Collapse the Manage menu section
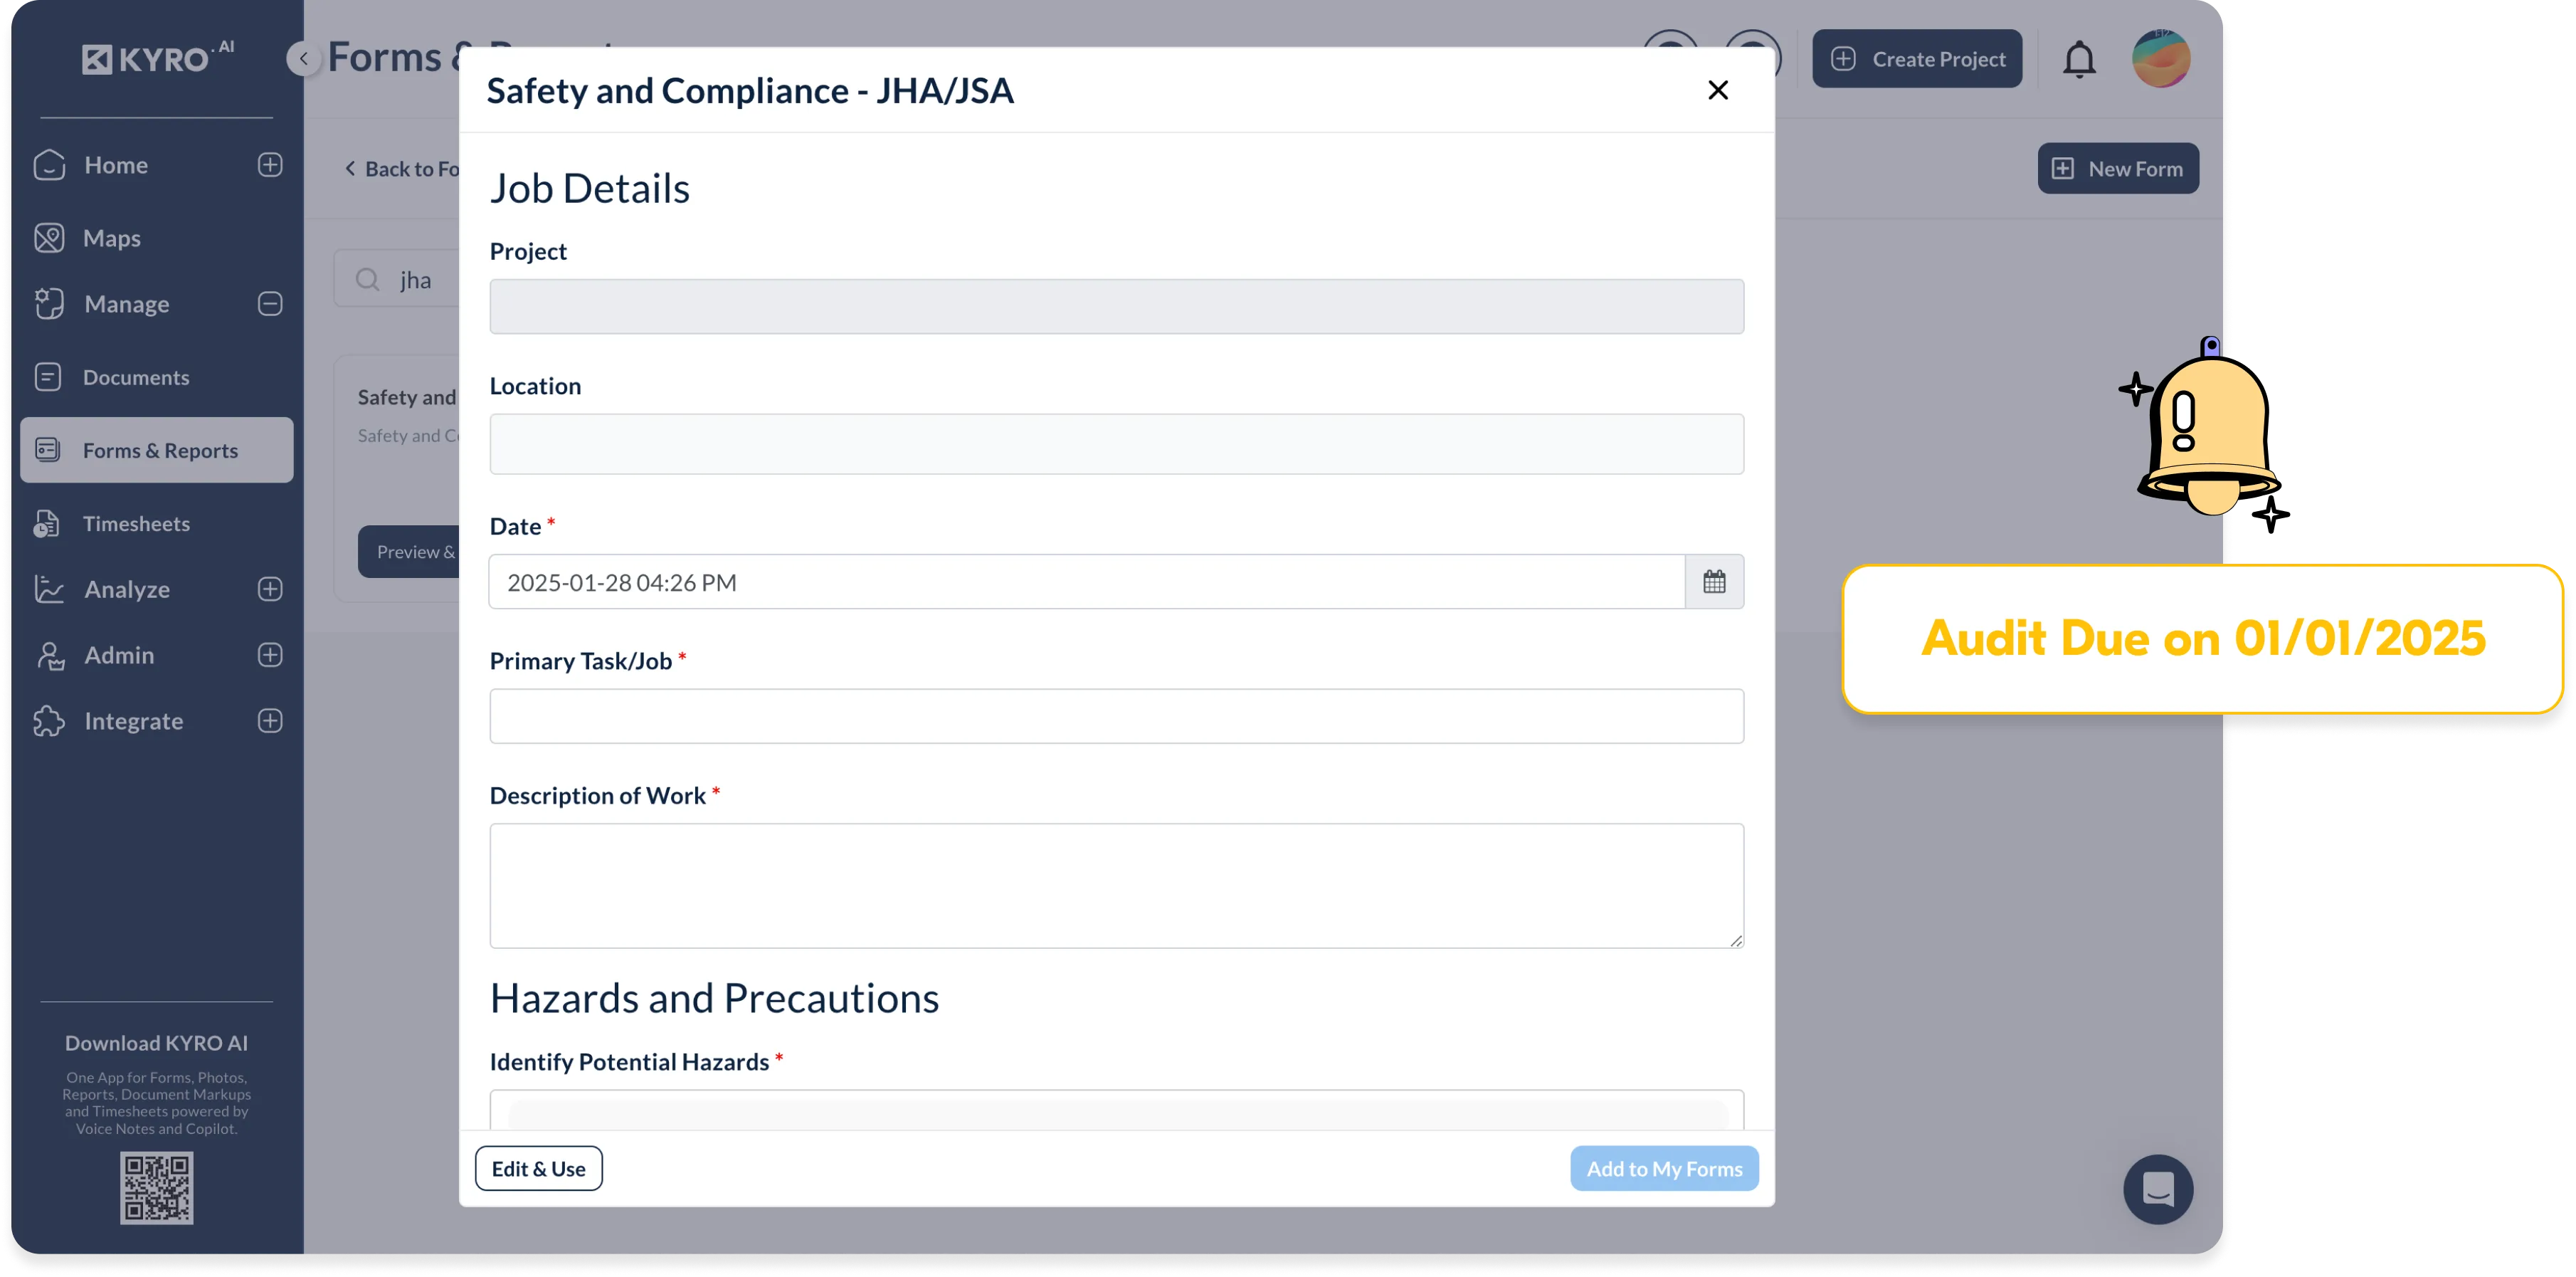 click(270, 304)
